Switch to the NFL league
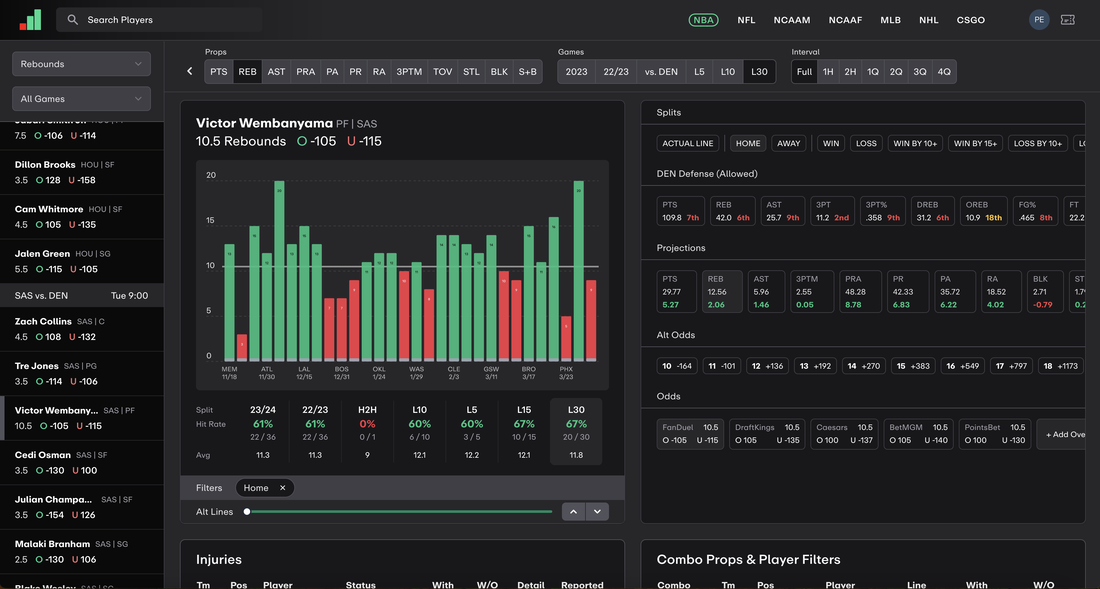Viewport: 1100px width, 589px height. pos(746,20)
